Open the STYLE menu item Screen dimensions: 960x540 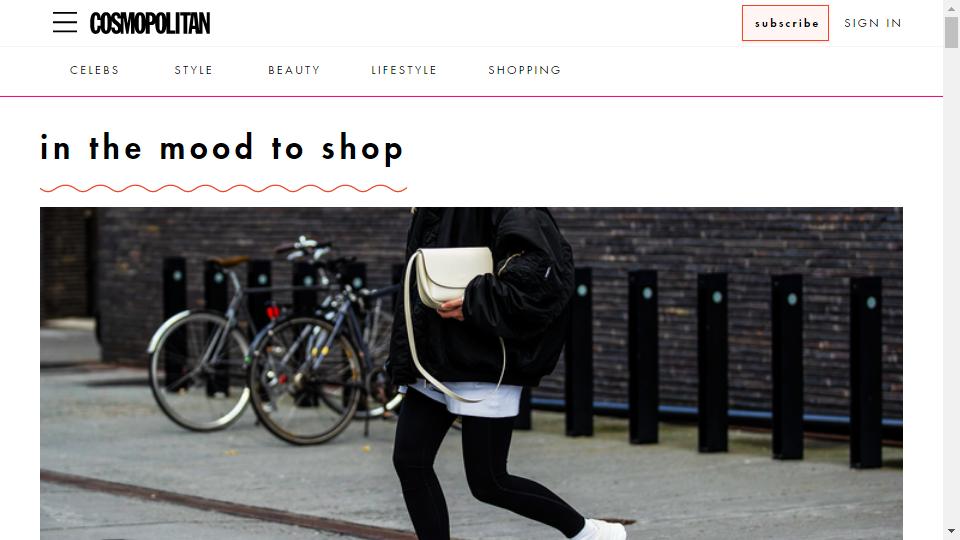click(193, 70)
